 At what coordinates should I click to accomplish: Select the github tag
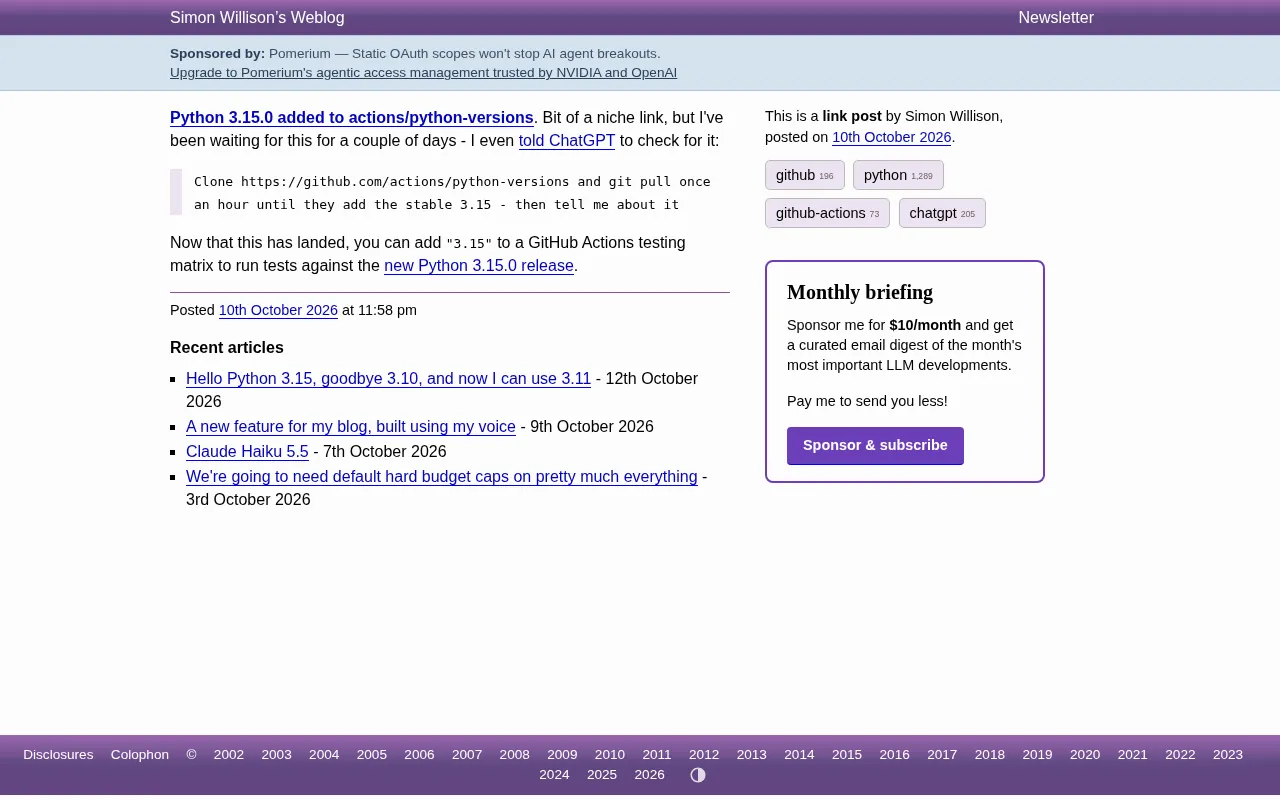click(x=805, y=175)
